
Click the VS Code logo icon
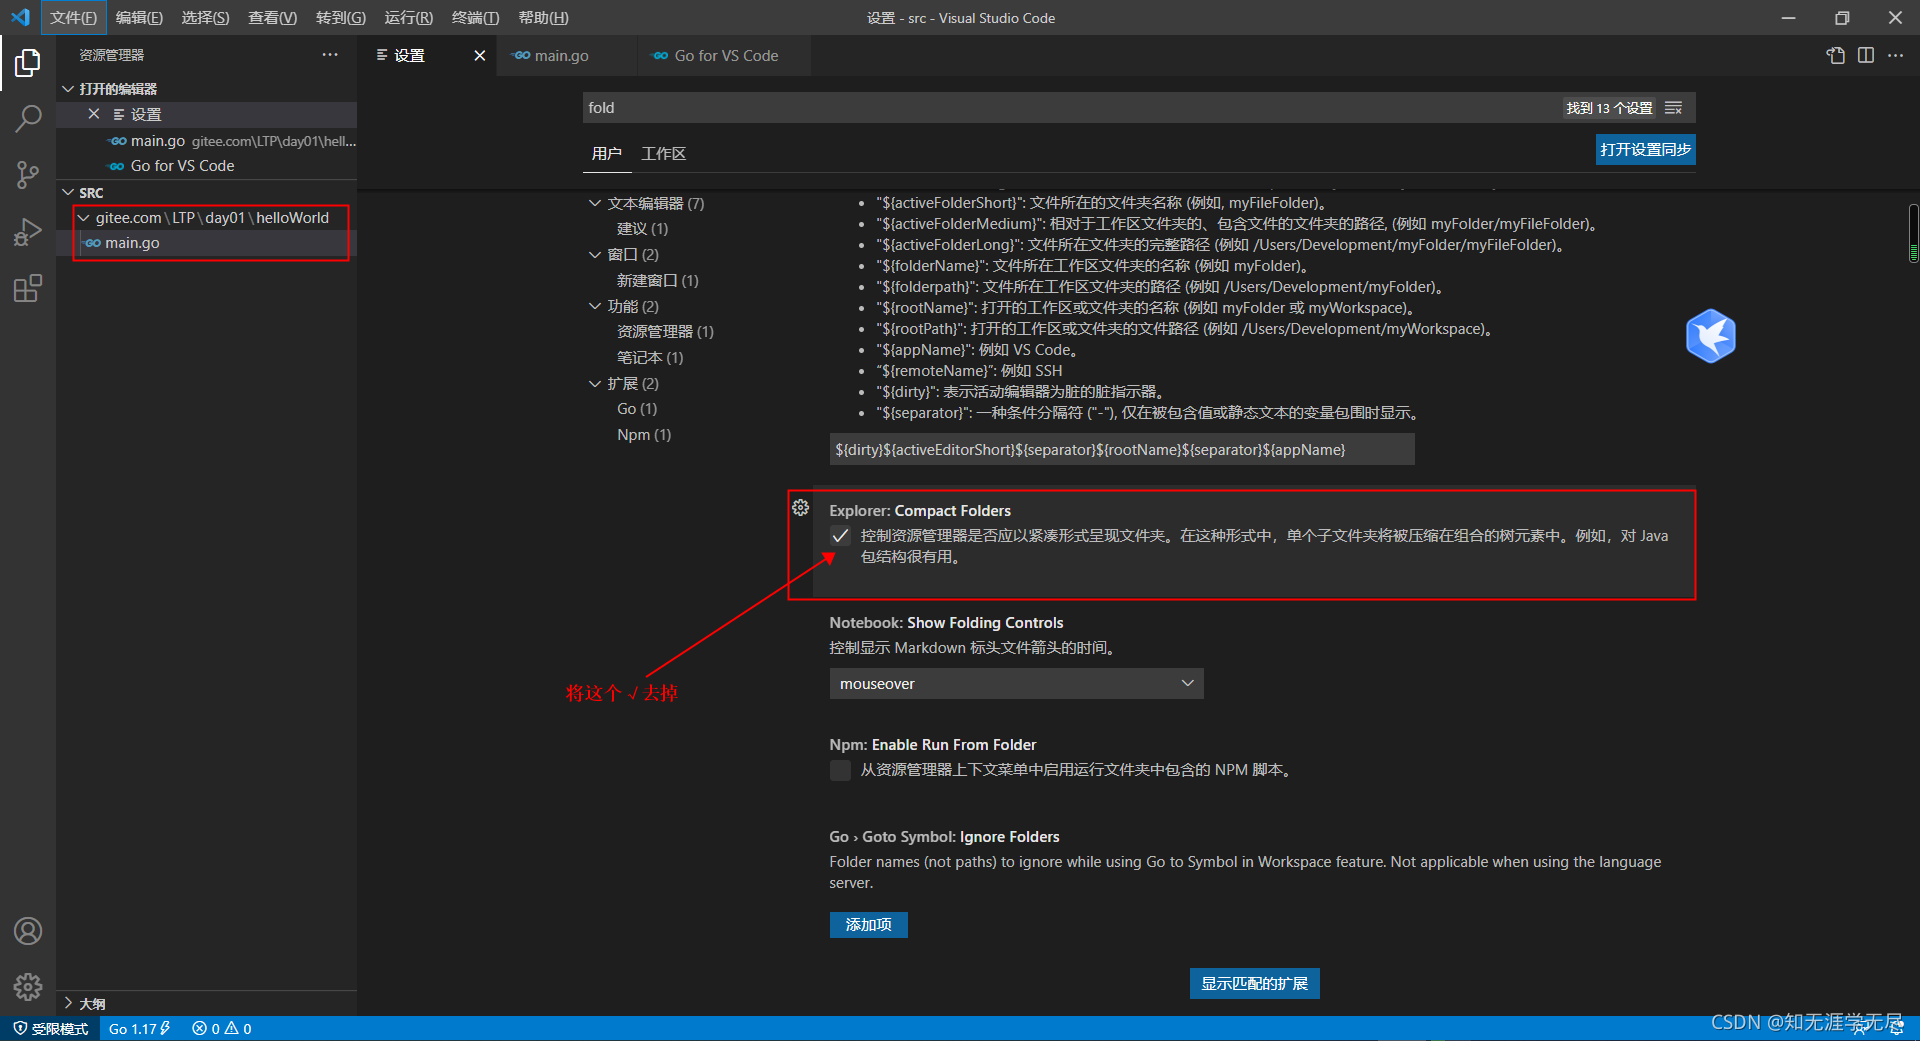click(x=20, y=17)
